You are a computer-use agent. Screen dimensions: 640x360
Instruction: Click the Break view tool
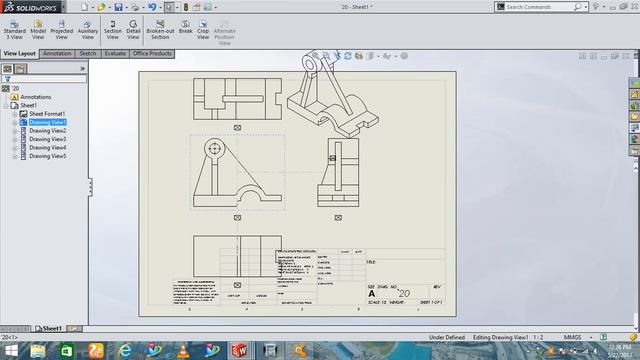click(x=185, y=27)
